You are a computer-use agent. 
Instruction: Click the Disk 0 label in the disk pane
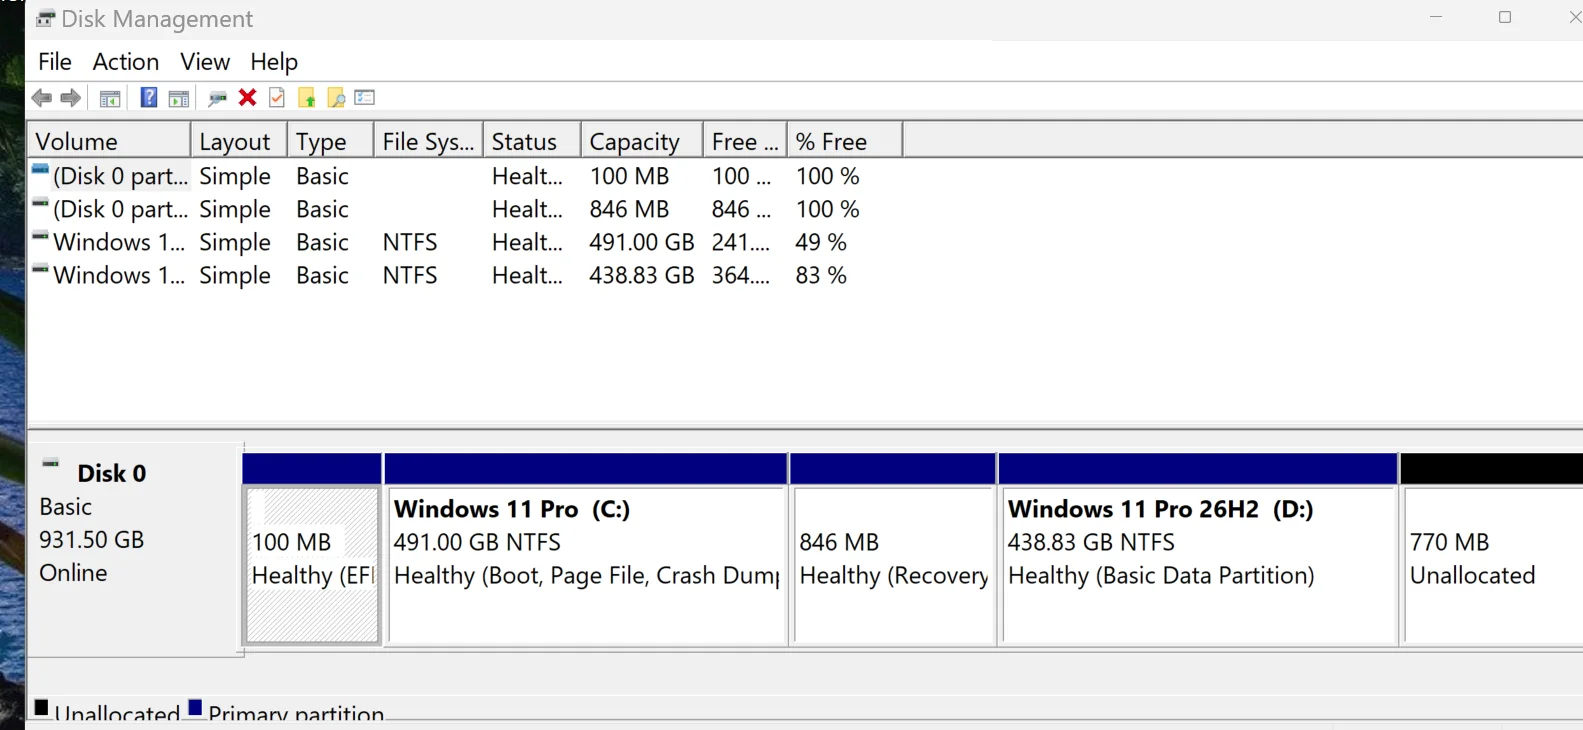point(112,473)
